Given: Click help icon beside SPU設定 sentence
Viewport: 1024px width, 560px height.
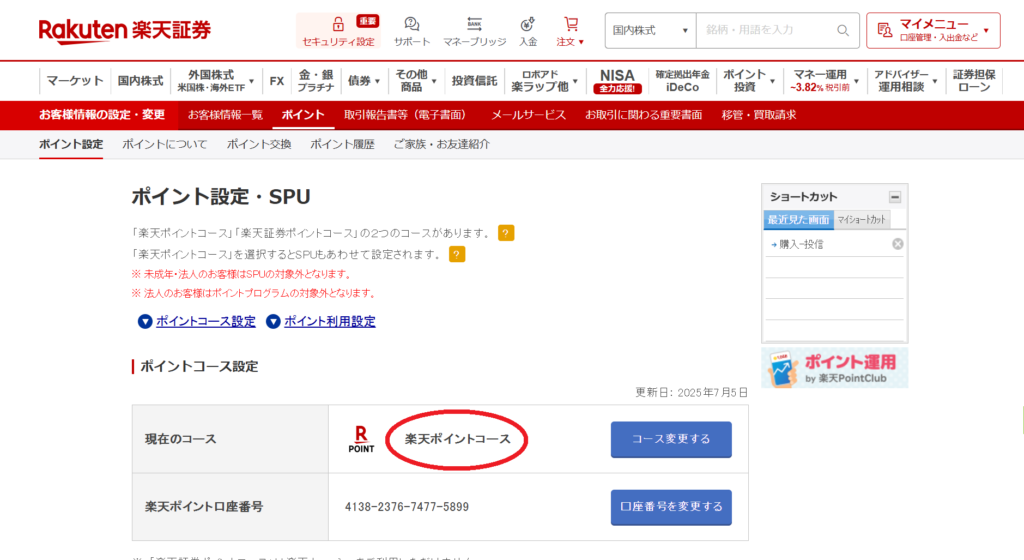Looking at the screenshot, I should click(x=456, y=254).
